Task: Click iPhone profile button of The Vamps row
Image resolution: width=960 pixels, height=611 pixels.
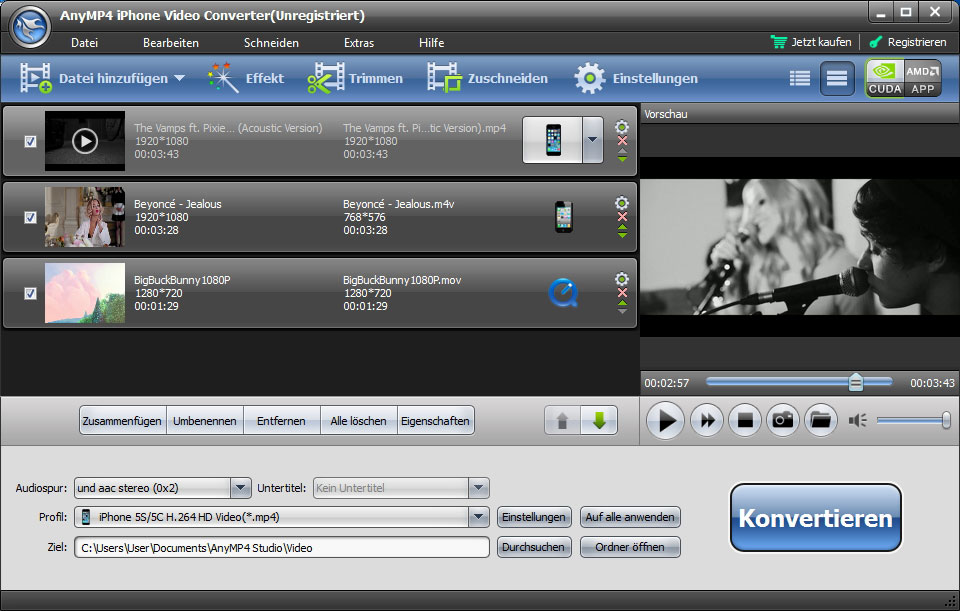Action: coord(552,140)
